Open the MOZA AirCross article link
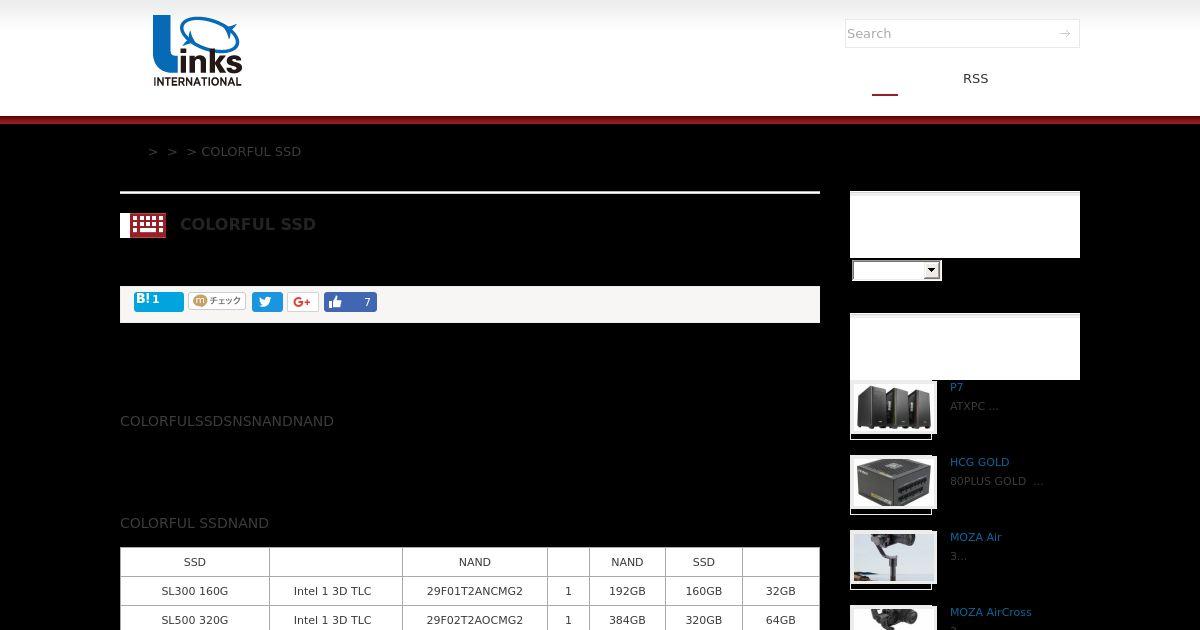Screen dimensions: 1200x630 990,612
